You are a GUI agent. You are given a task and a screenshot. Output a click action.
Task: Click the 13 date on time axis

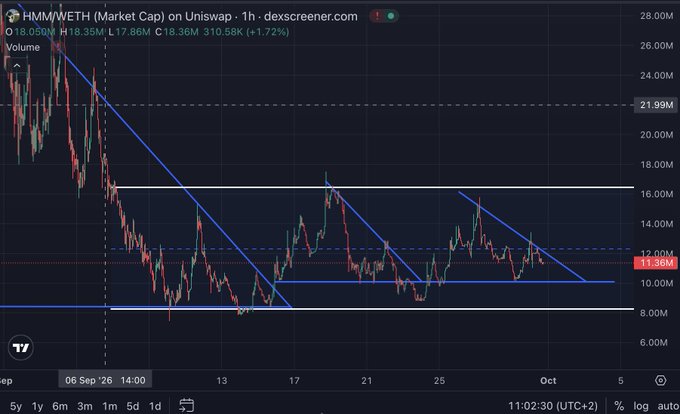(222, 381)
